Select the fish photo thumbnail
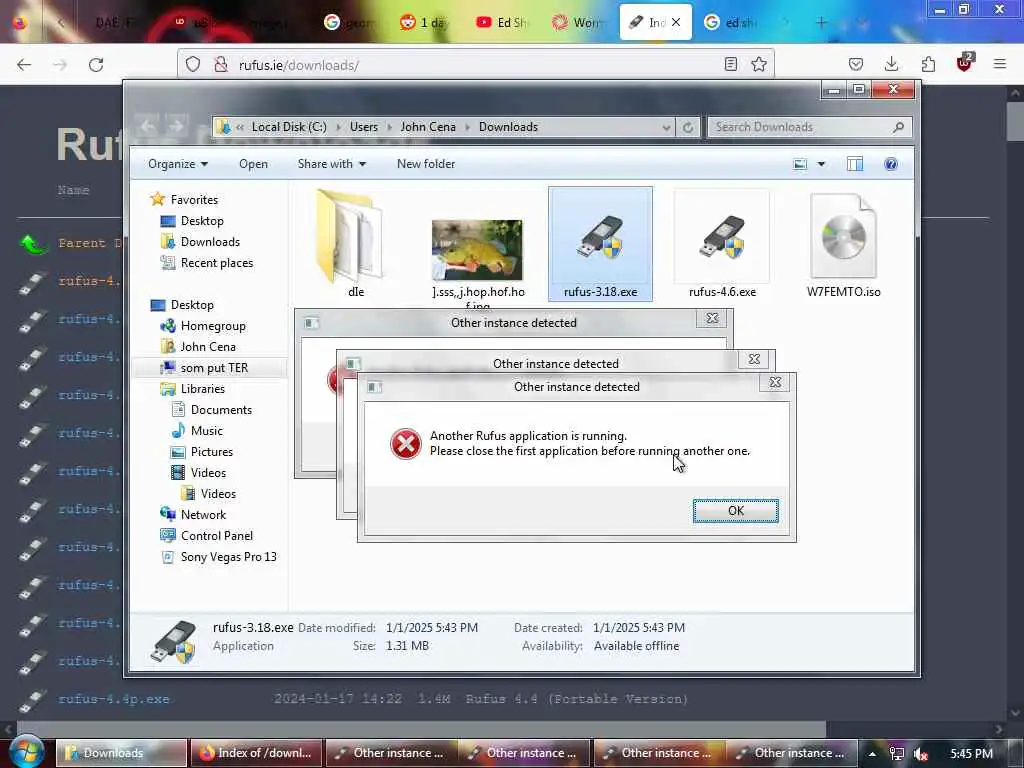Screen dimensions: 1024x768 point(477,251)
